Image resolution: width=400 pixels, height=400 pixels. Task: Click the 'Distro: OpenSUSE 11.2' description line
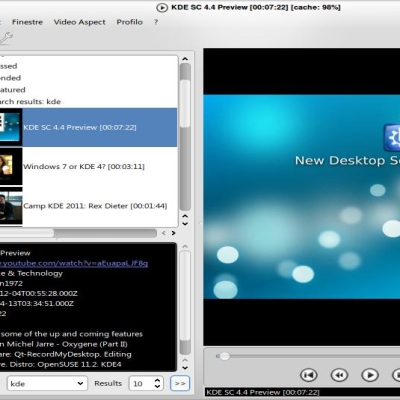[x=61, y=364]
